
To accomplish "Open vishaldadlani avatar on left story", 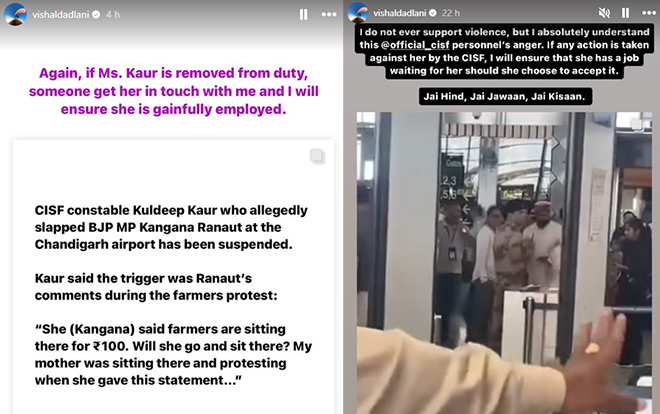I will click(x=16, y=14).
